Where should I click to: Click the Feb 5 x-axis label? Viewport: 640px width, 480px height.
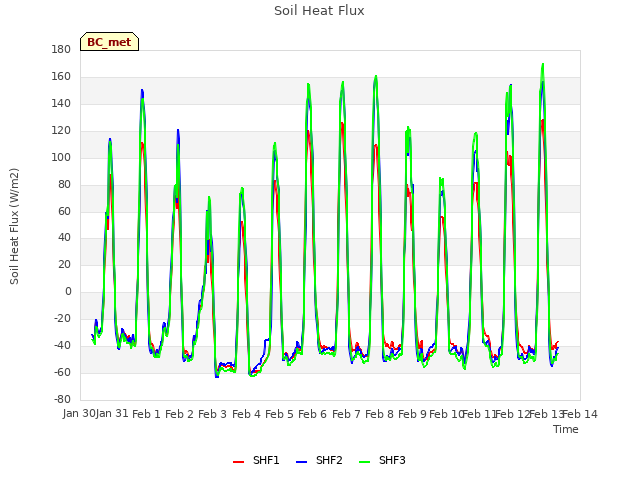coord(279,414)
